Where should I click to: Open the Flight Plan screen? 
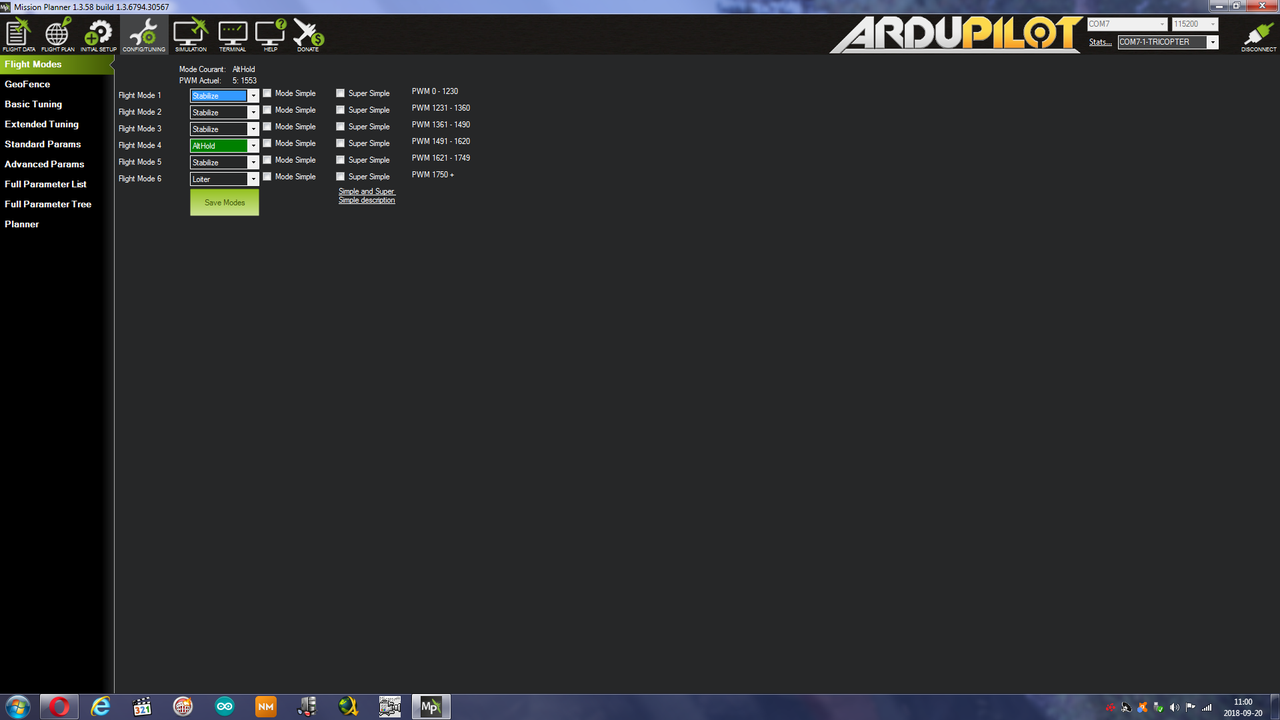coord(56,35)
